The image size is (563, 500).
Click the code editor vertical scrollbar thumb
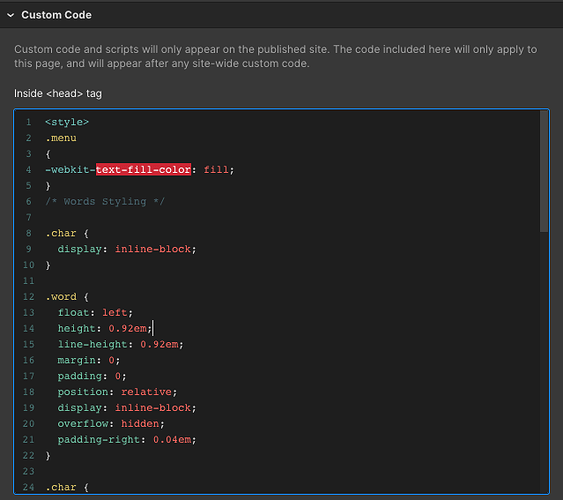(544, 171)
